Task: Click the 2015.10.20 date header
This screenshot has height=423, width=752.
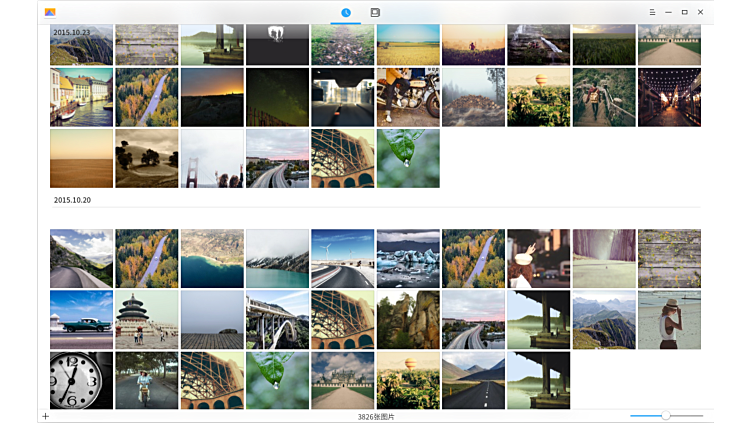Action: click(72, 200)
